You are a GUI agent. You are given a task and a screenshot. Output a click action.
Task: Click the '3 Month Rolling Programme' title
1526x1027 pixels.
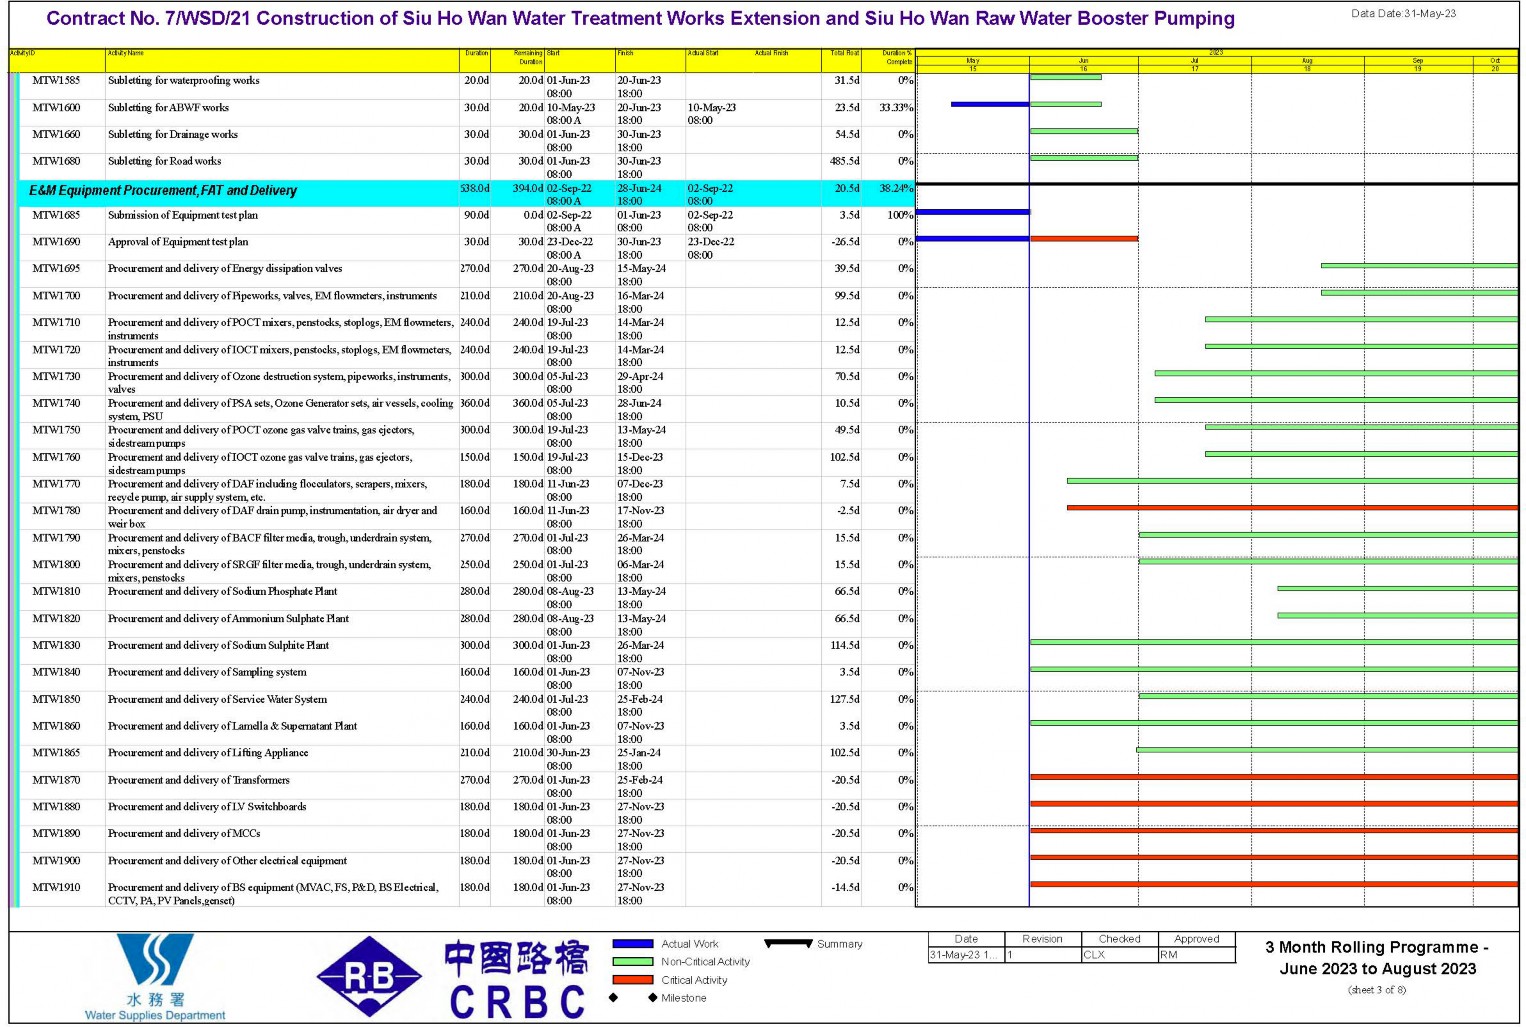1376,958
